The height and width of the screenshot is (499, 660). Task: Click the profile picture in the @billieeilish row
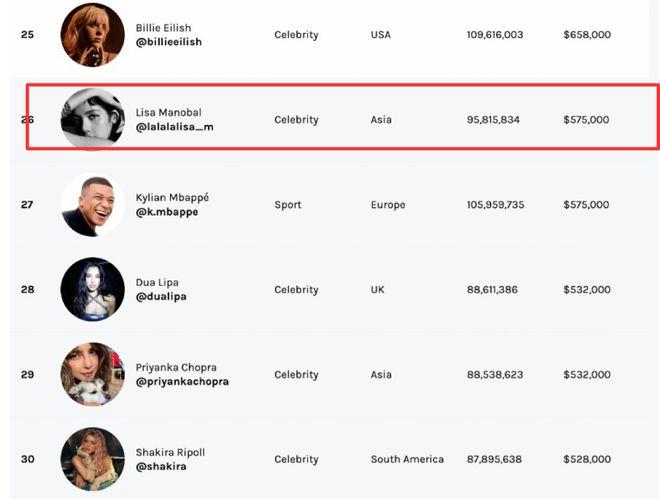click(x=92, y=35)
